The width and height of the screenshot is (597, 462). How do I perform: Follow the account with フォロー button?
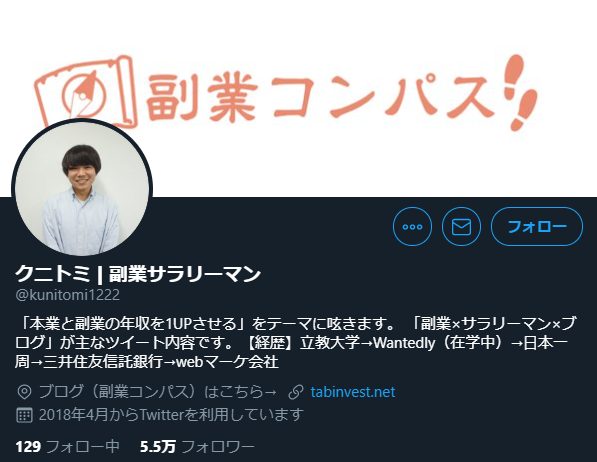pos(537,227)
